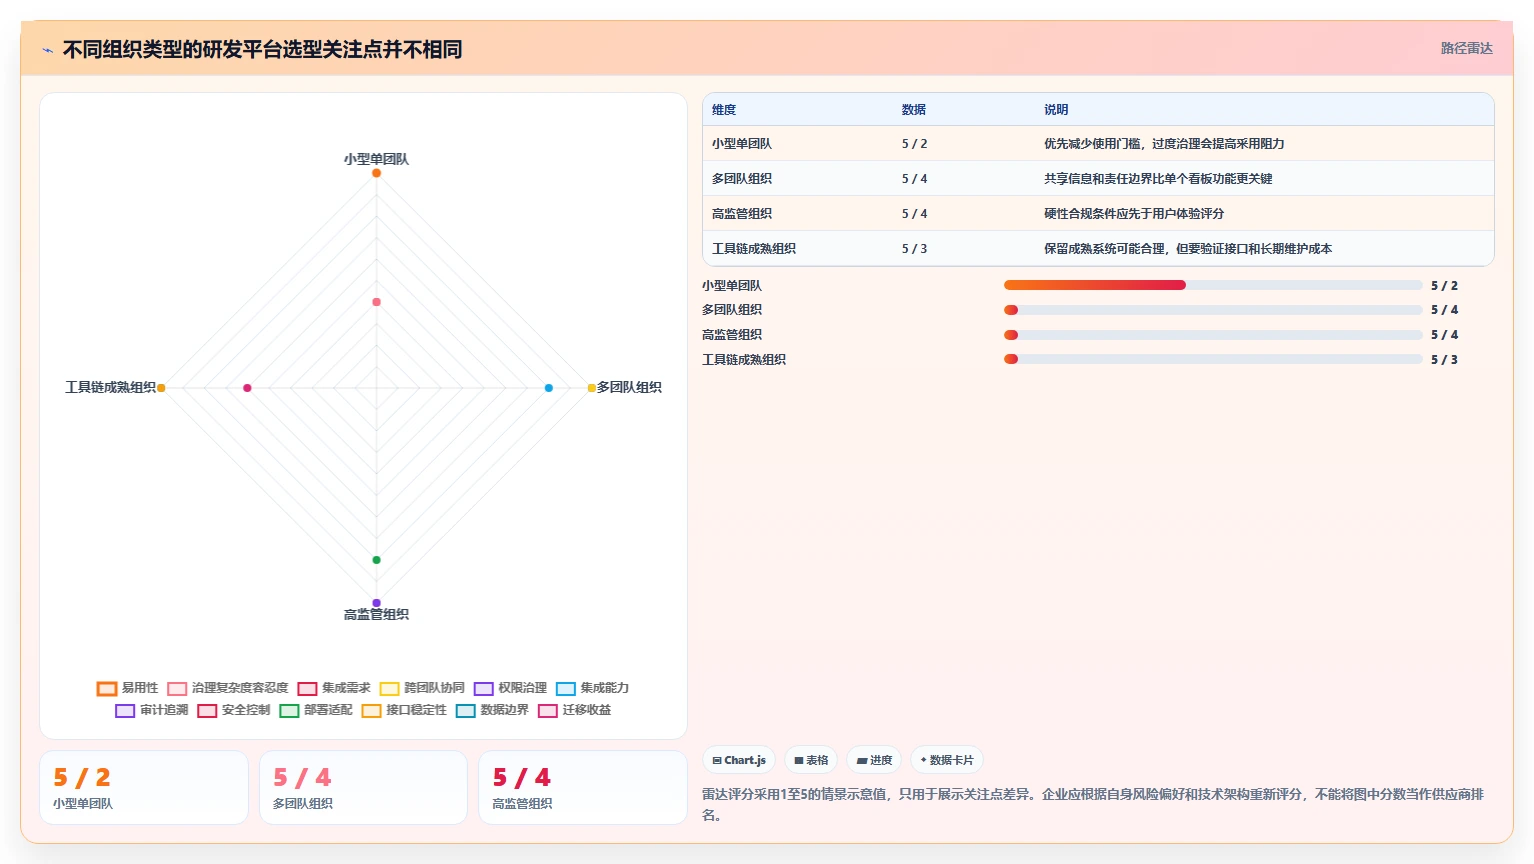Click the 迁移收益 magenta legend swatch

pyautogui.click(x=547, y=711)
